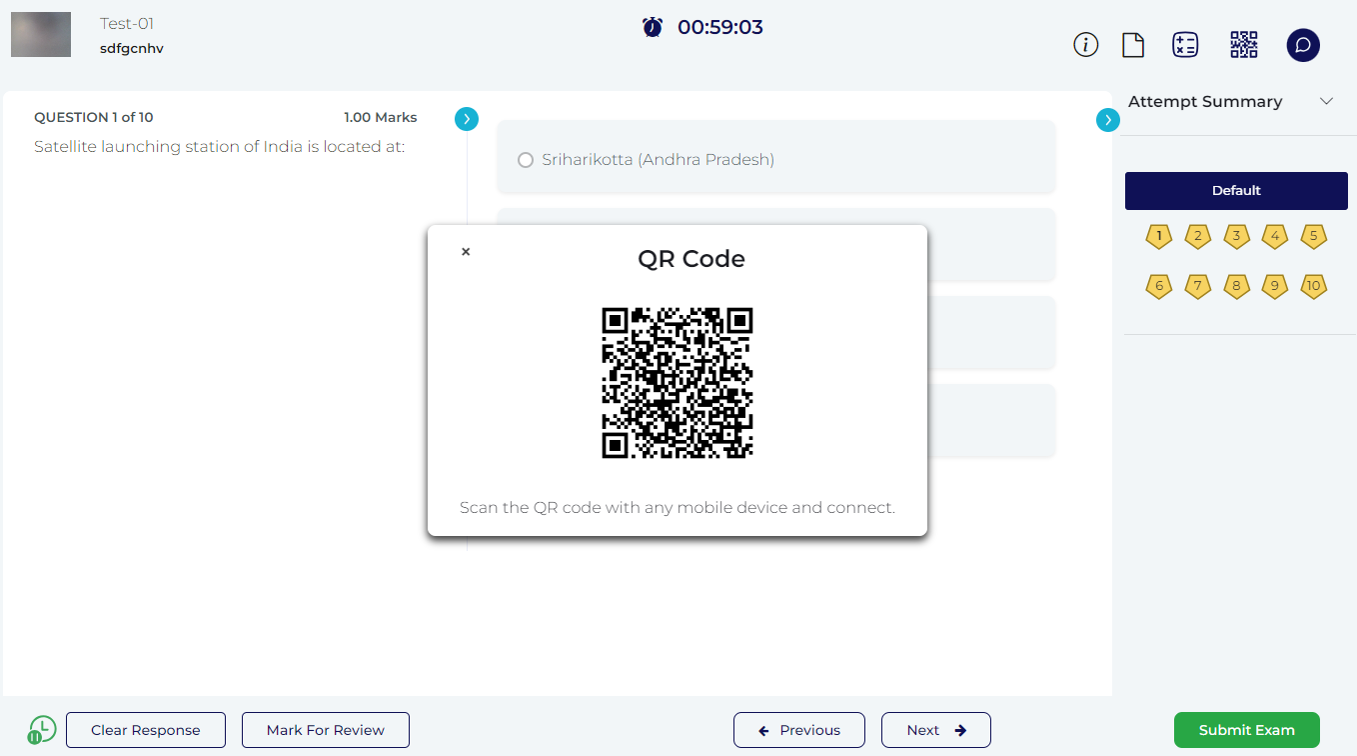Click the 'QR Code' dialog title
The width and height of the screenshot is (1357, 756).
click(691, 259)
